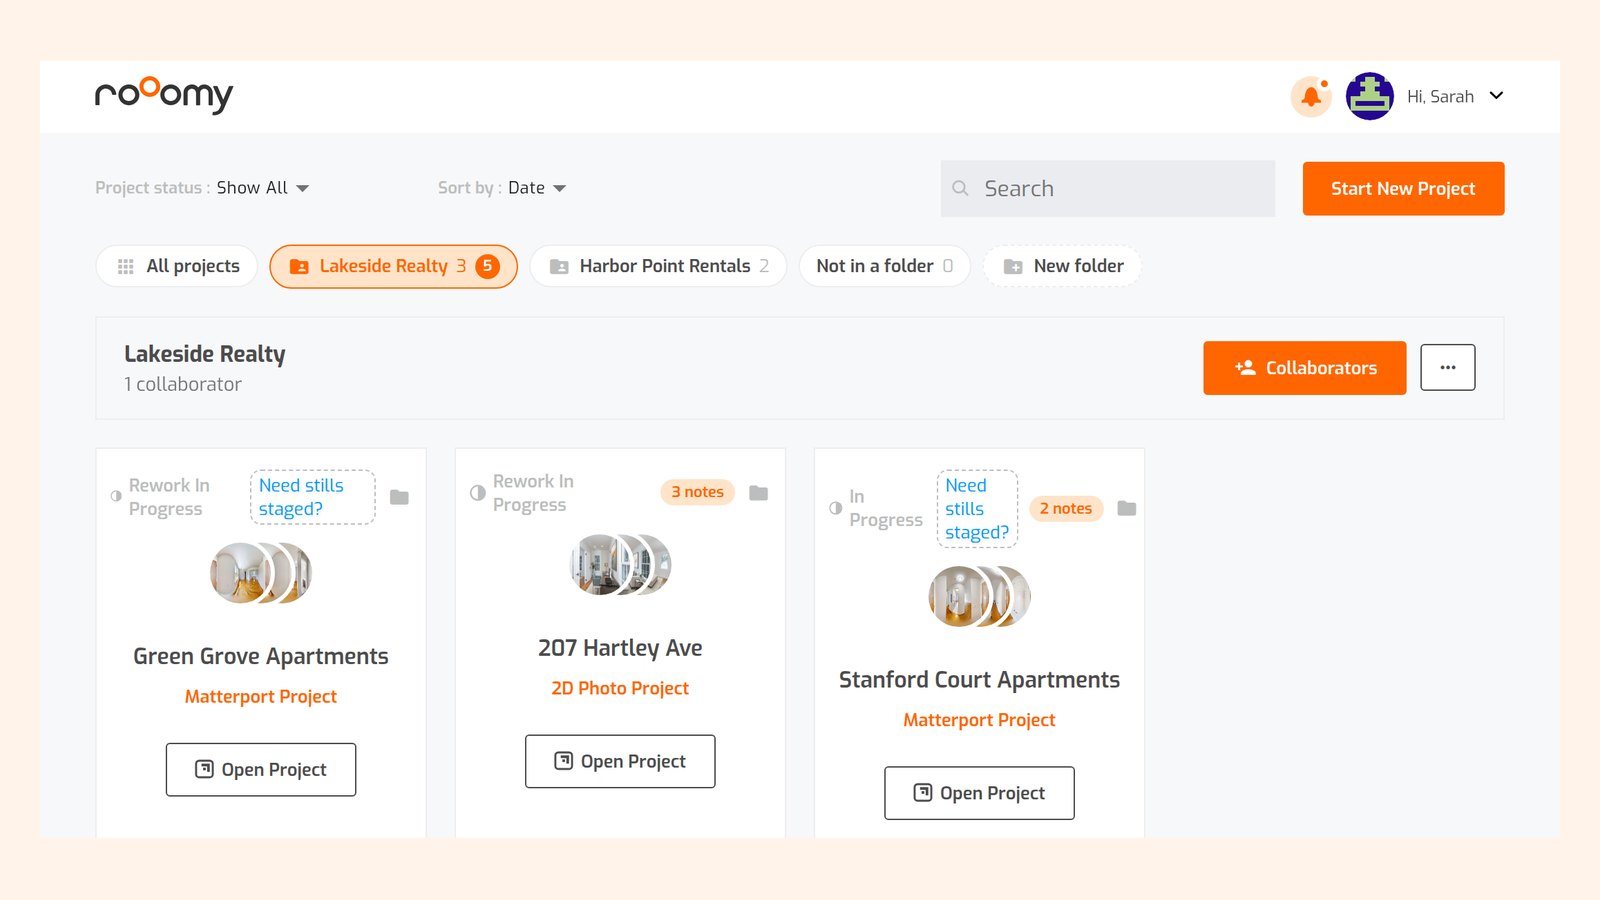Click the folder icon on Green Grove Apartments card

pyautogui.click(x=399, y=497)
